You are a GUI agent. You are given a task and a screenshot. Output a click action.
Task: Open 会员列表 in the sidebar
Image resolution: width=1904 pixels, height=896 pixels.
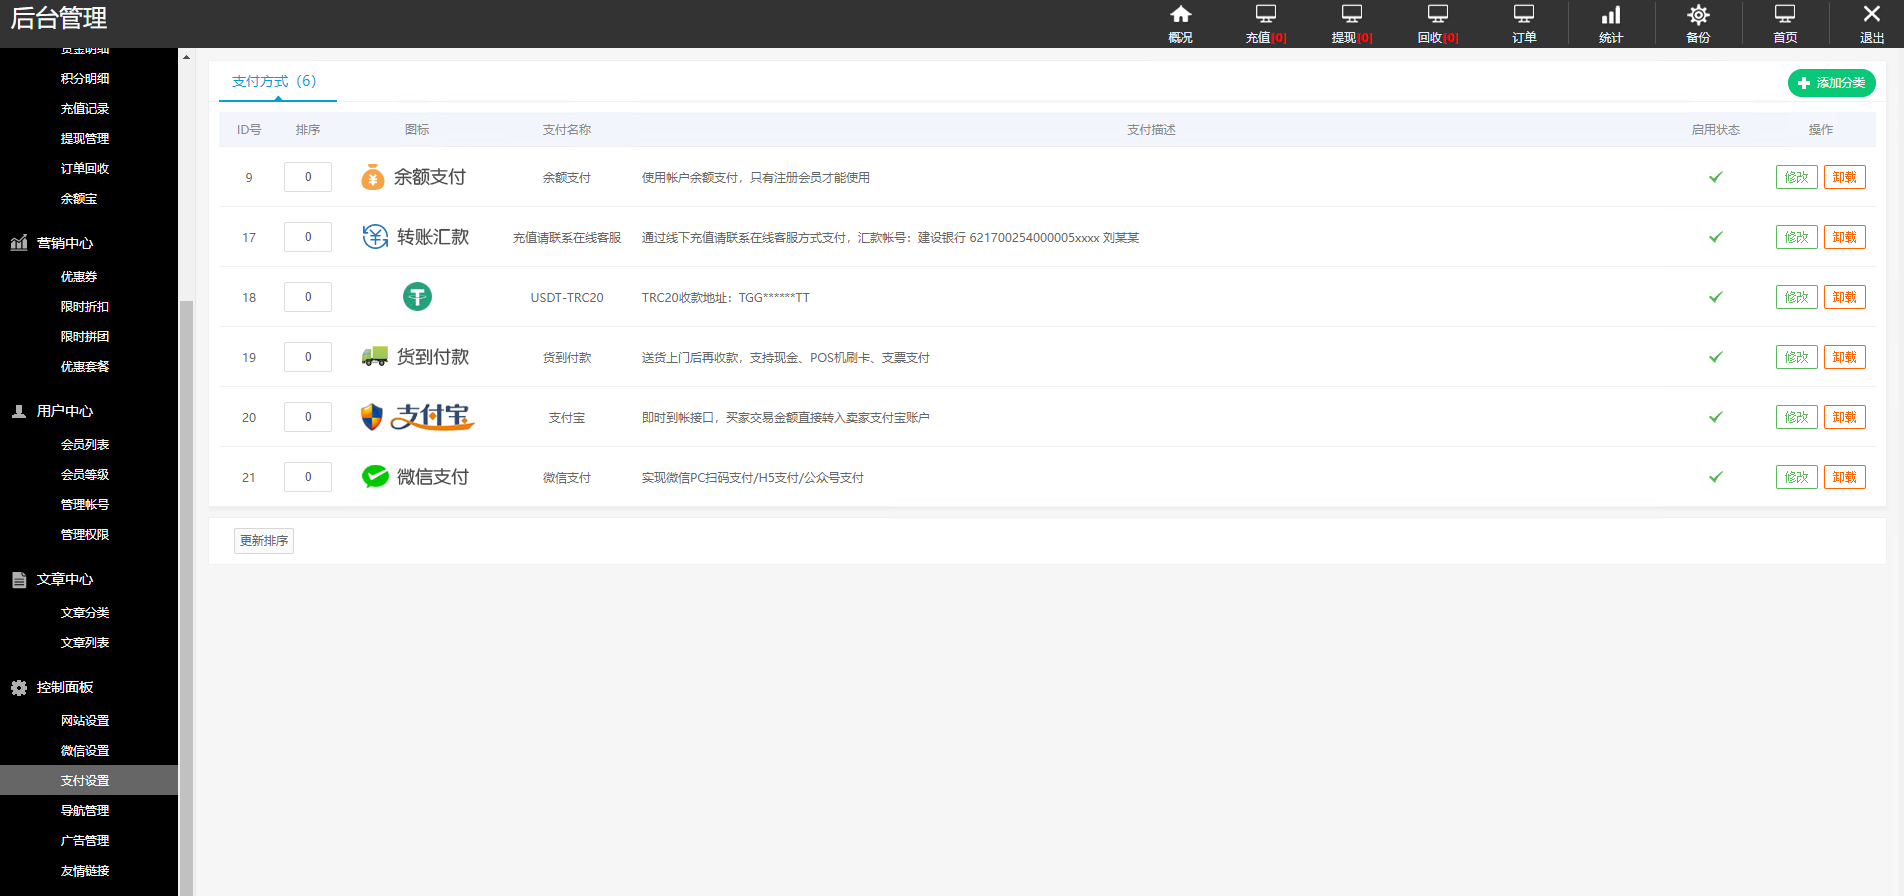coord(85,444)
